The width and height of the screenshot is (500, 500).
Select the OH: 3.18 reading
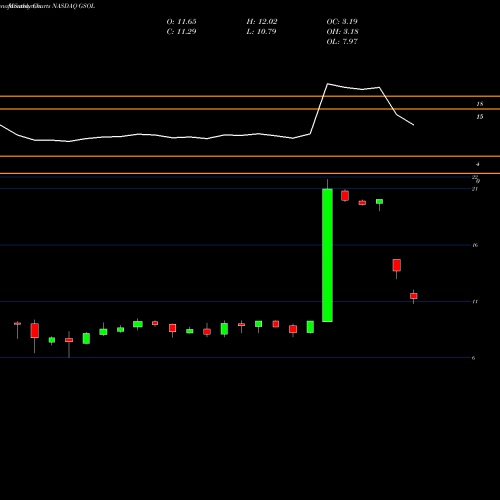(x=342, y=32)
